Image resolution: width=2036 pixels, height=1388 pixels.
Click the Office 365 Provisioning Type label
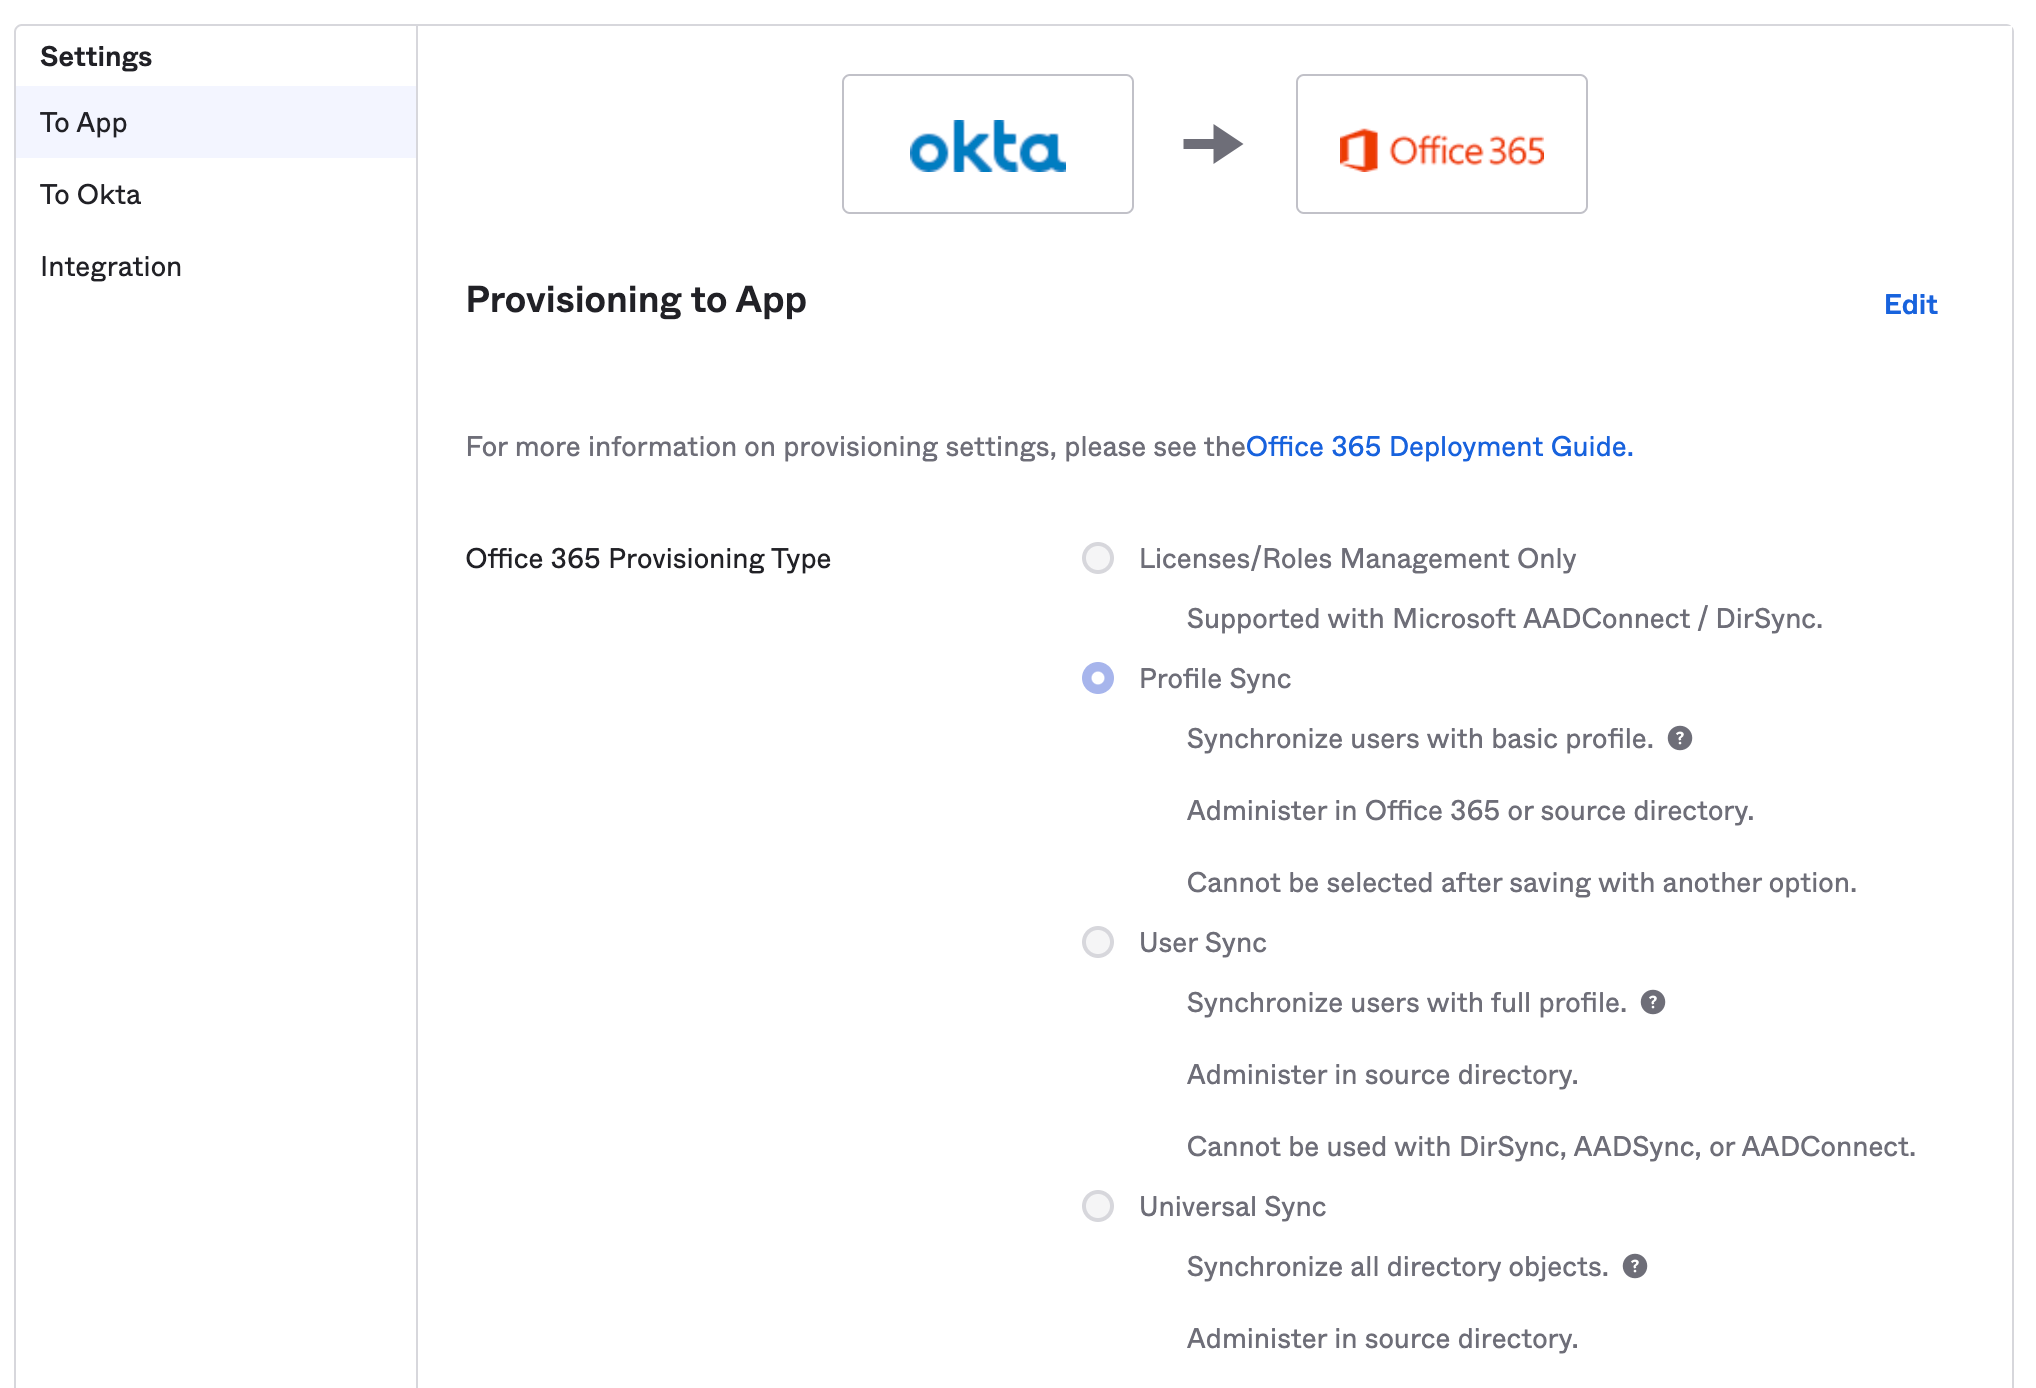coord(648,558)
